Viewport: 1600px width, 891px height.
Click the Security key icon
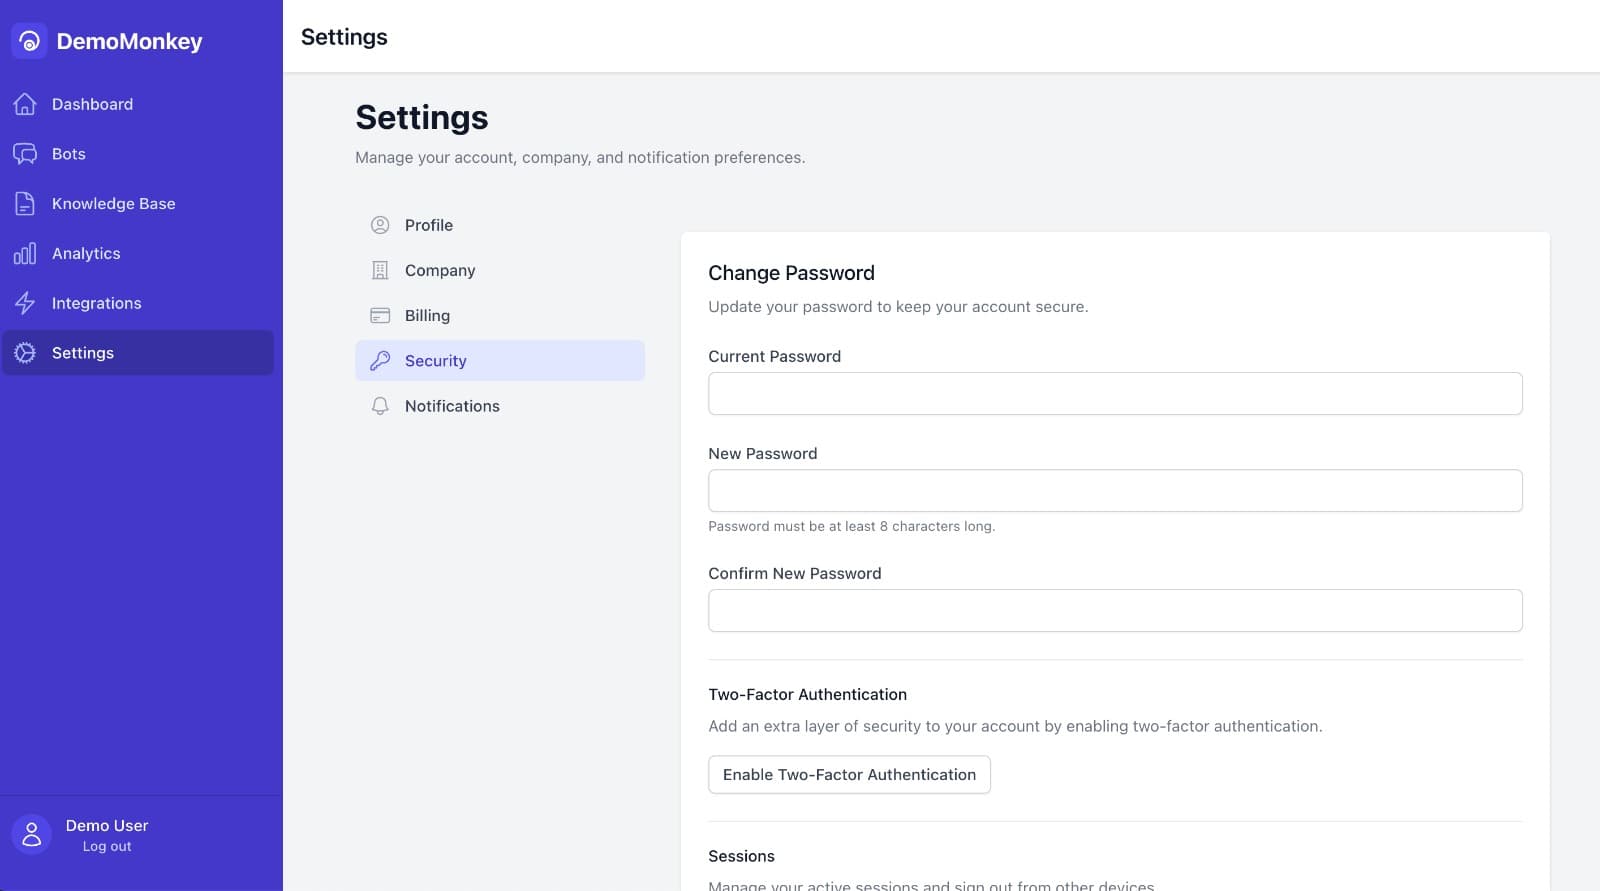coord(380,361)
